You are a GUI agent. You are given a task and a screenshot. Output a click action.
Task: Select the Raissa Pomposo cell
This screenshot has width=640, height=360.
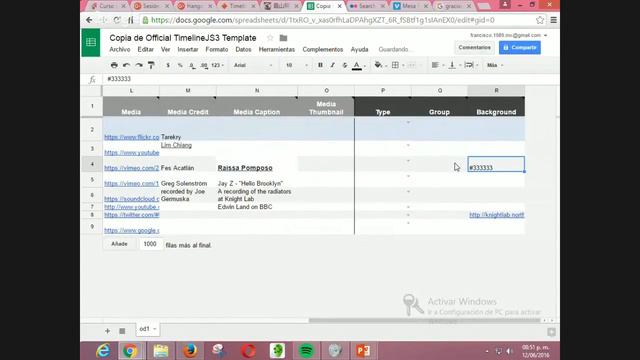pos(257,164)
